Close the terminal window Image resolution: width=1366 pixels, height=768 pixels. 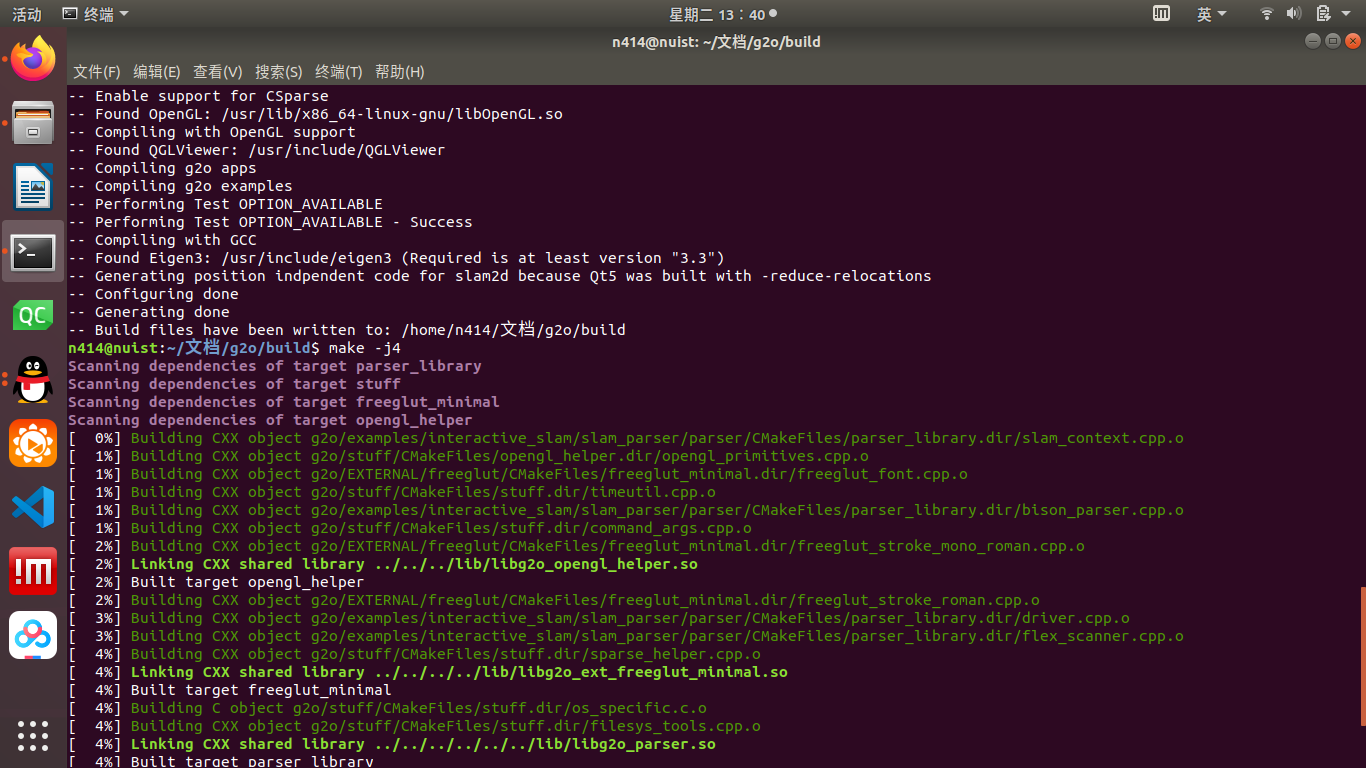click(1353, 41)
